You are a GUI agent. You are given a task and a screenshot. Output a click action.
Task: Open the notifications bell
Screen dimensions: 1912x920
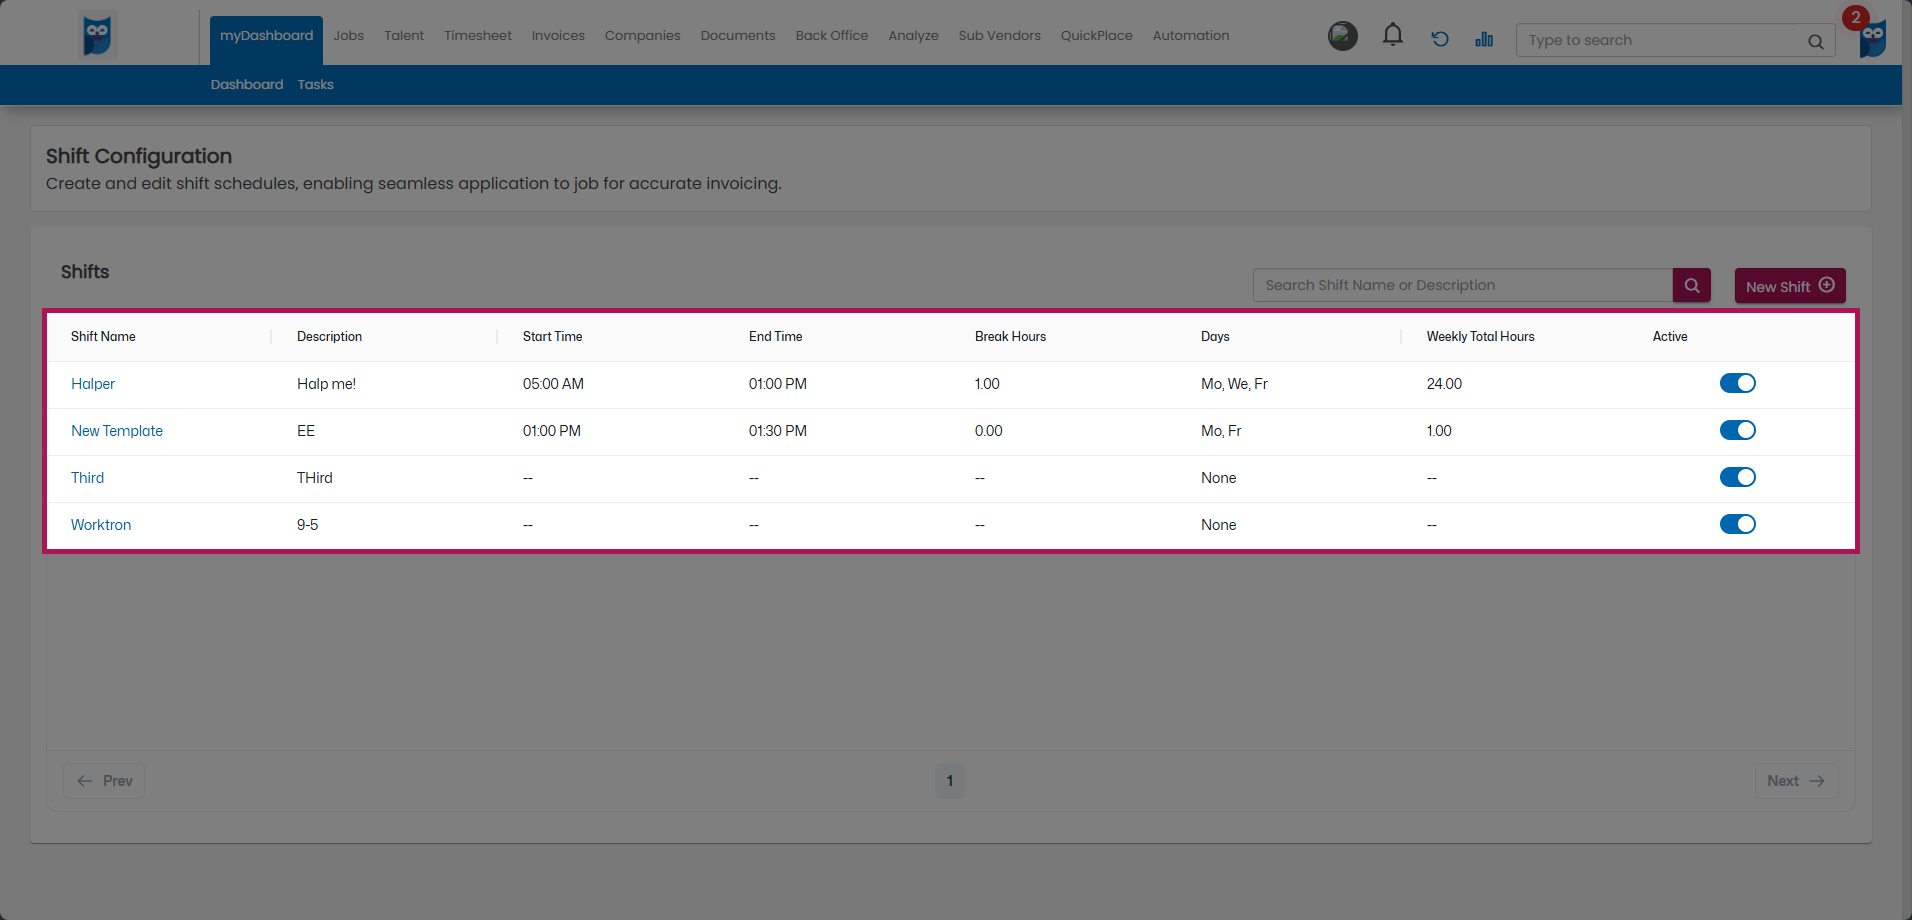(x=1392, y=36)
